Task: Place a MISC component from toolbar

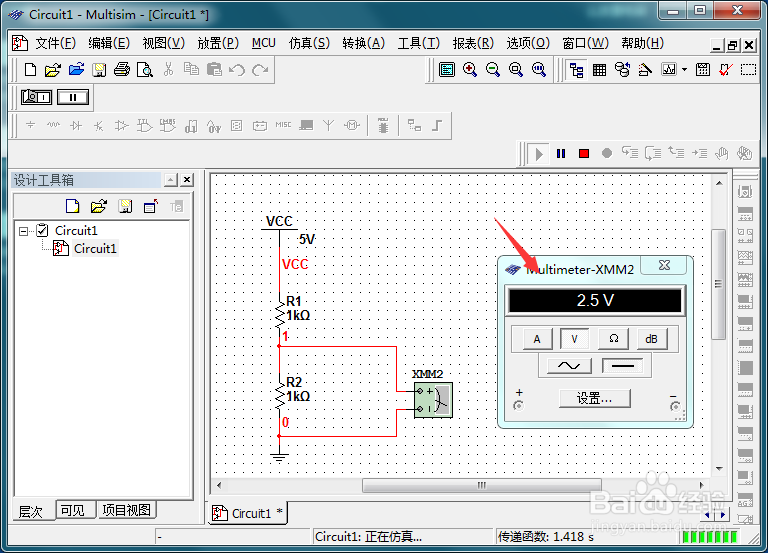Action: coord(283,125)
